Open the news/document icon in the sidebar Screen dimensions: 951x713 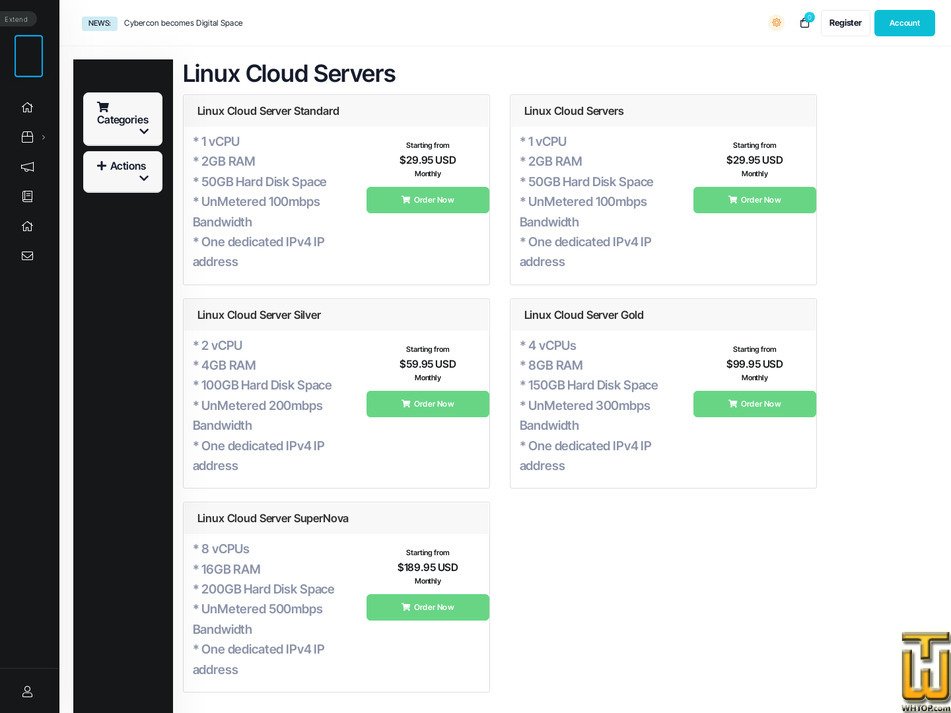(x=27, y=196)
